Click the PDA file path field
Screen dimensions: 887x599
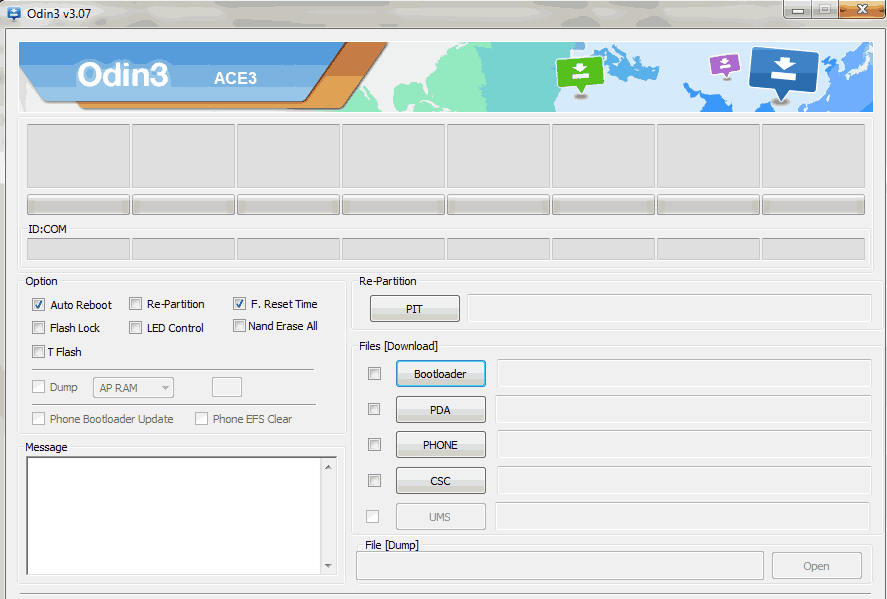click(x=683, y=409)
